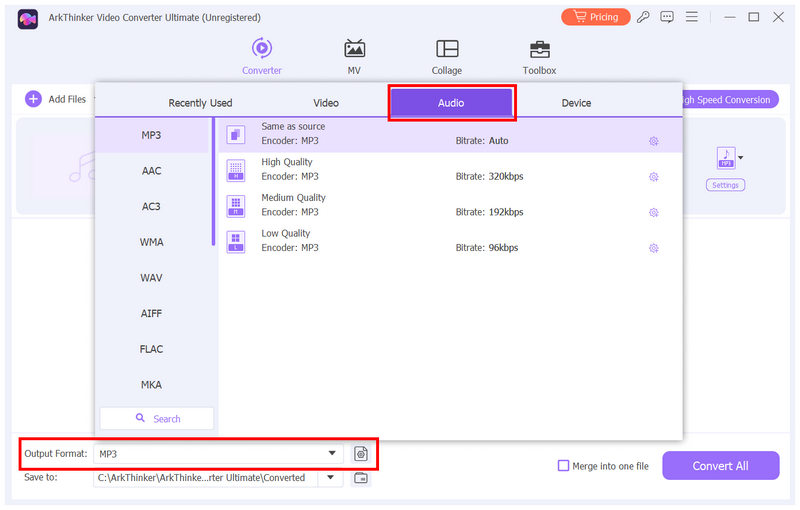Image resolution: width=800 pixels, height=510 pixels.
Task: Select WAV in format list
Action: click(152, 278)
